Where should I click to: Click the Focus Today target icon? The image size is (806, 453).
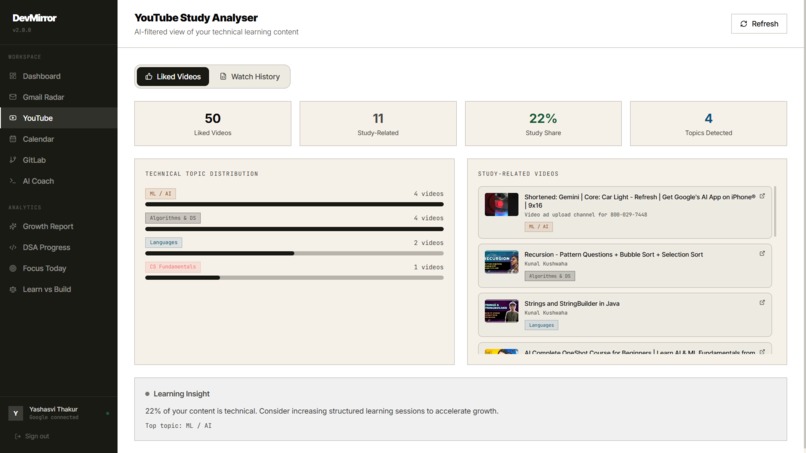13,268
